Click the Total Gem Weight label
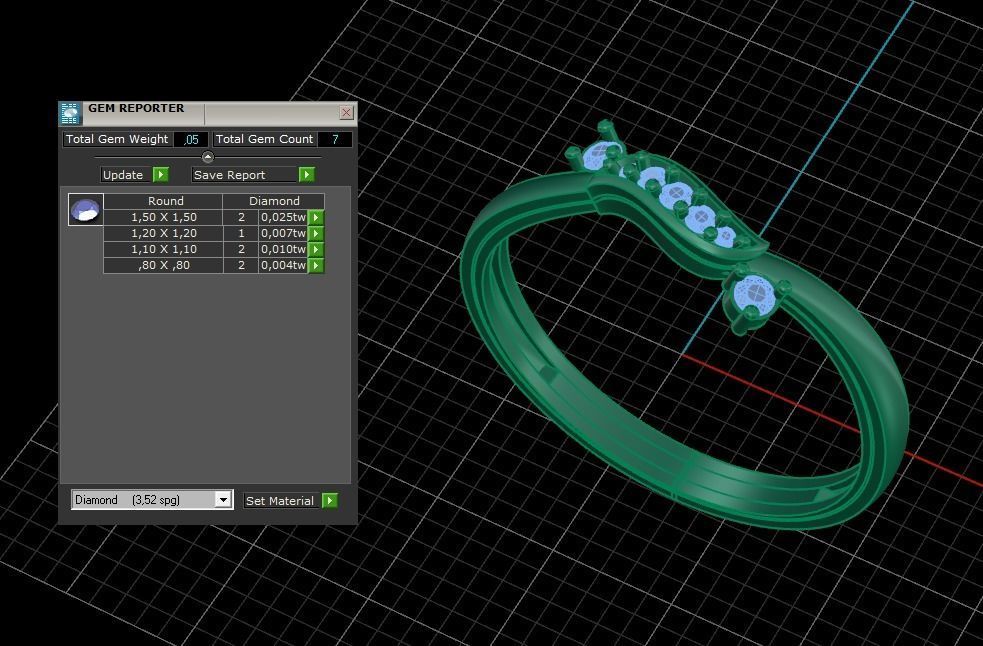This screenshot has width=983, height=646. (x=117, y=139)
